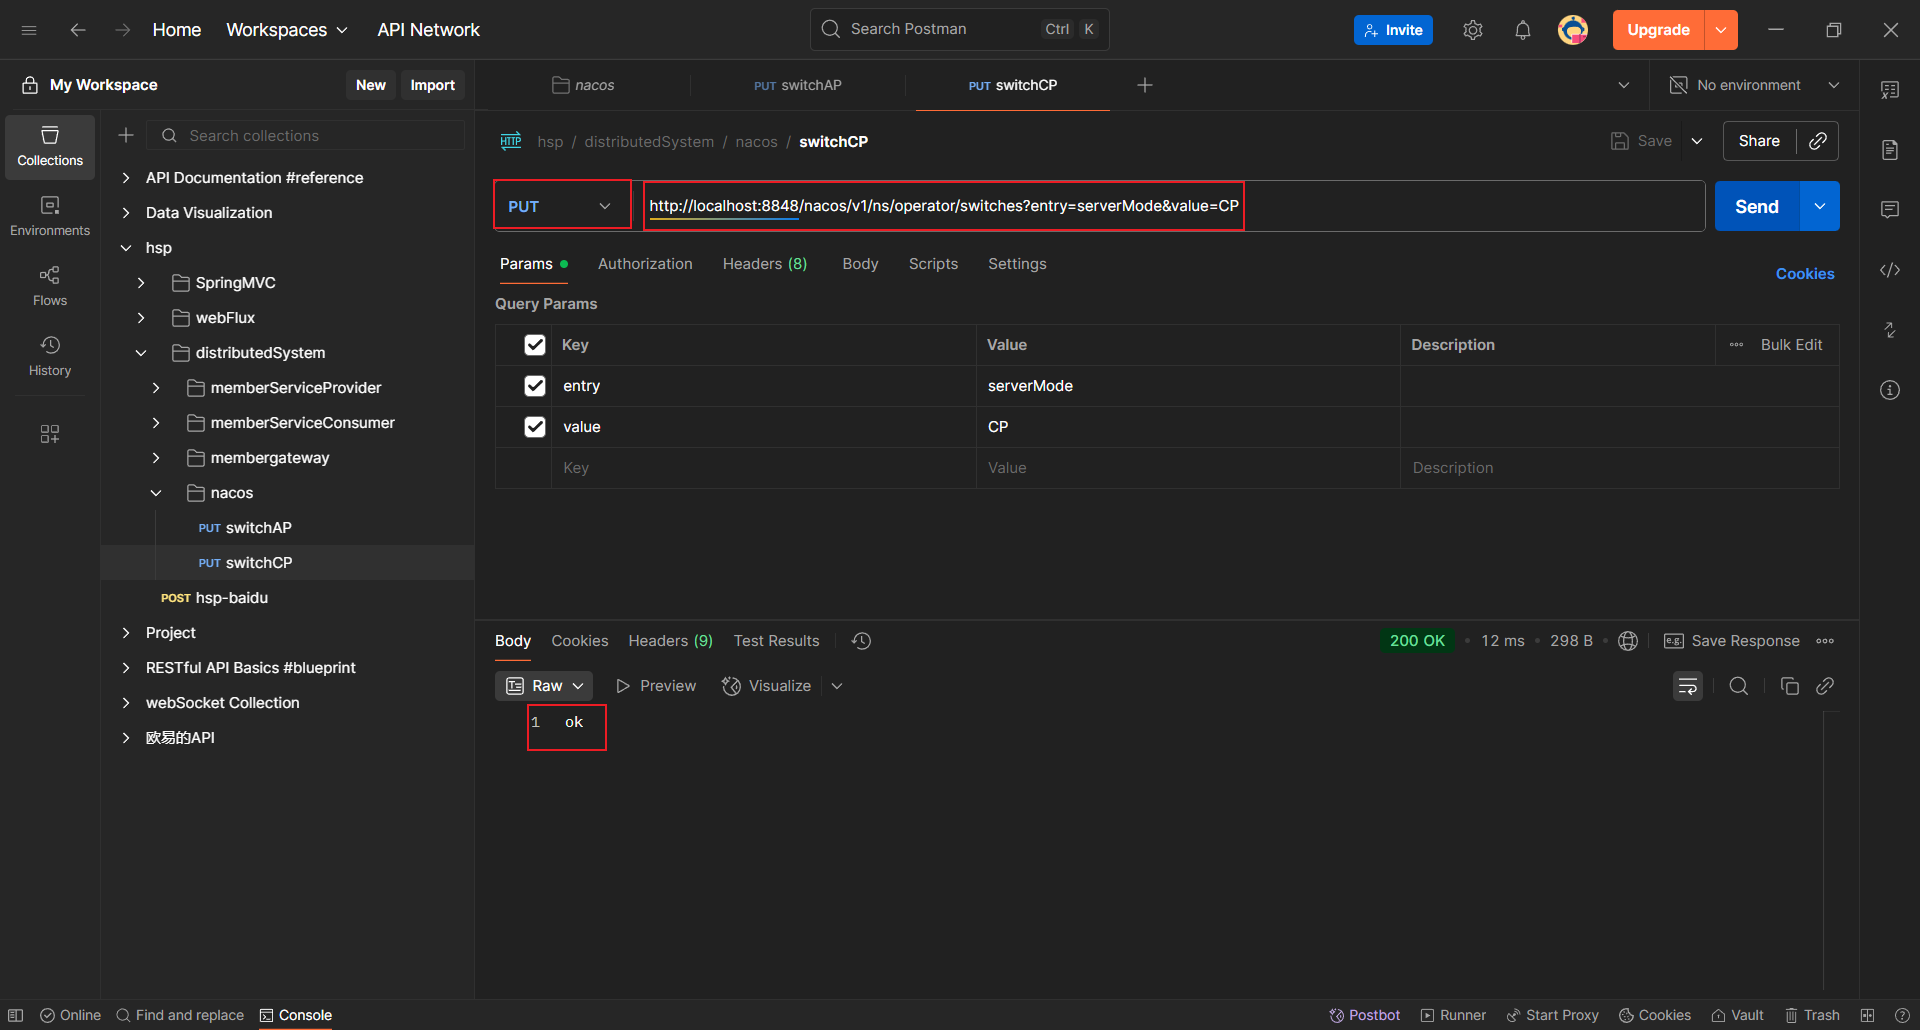The width and height of the screenshot is (1920, 1030).
Task: Click the code snippet icon
Action: click(1889, 270)
